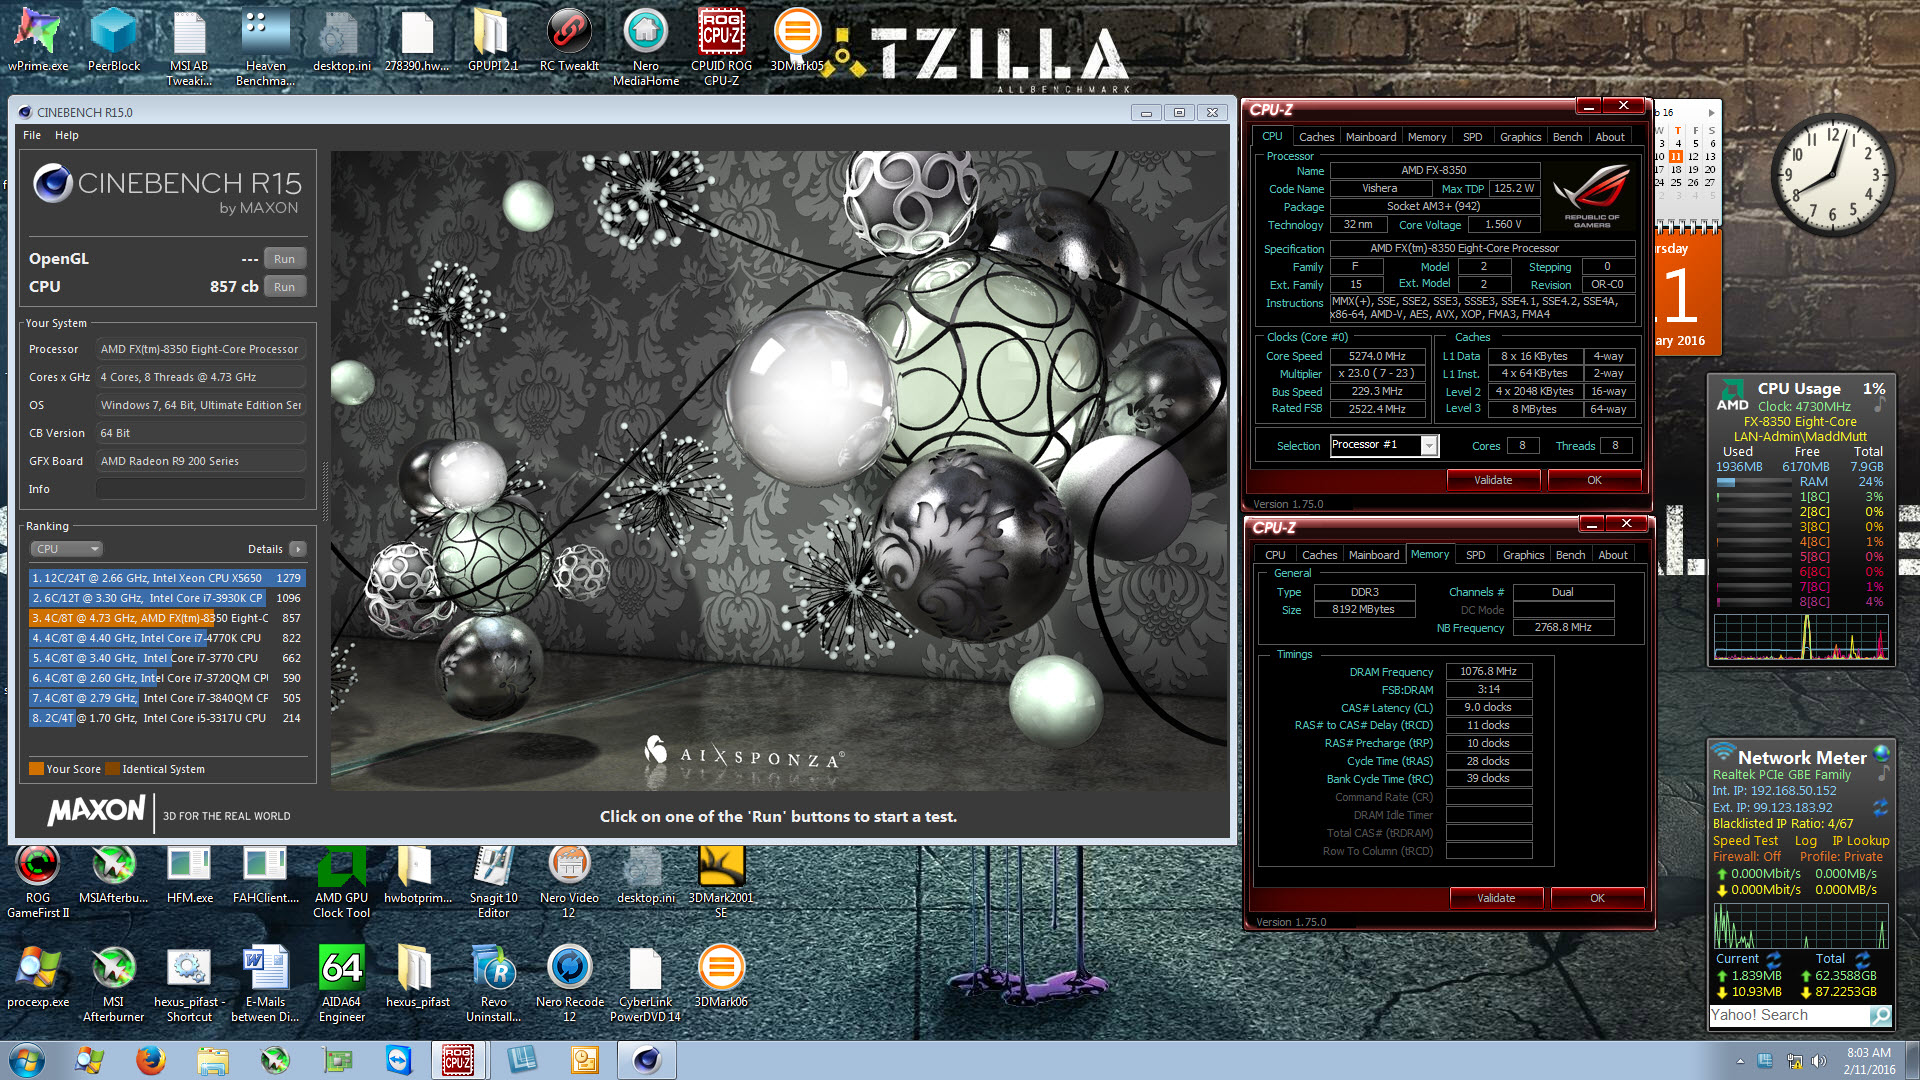
Task: Select the Core i7-3930K ranking entry
Action: tap(167, 598)
